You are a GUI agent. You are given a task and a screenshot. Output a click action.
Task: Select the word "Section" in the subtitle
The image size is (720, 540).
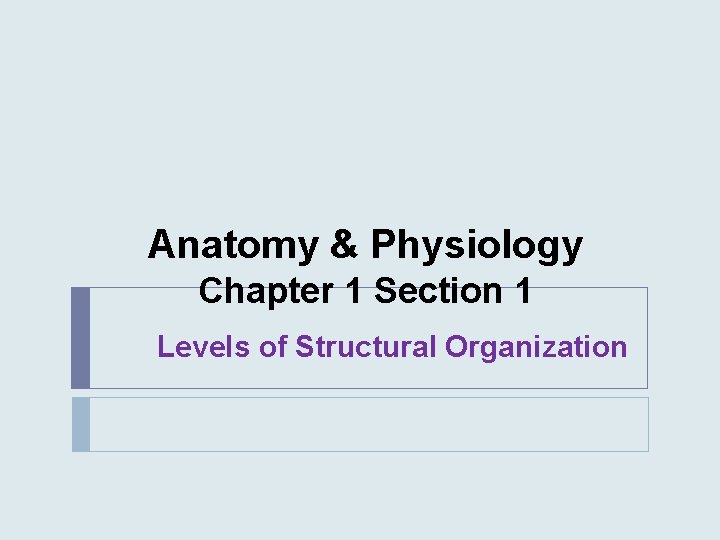439,290
